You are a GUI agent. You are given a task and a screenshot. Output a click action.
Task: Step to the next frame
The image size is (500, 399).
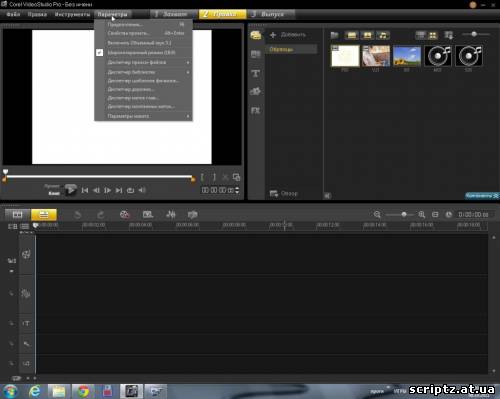(107, 190)
